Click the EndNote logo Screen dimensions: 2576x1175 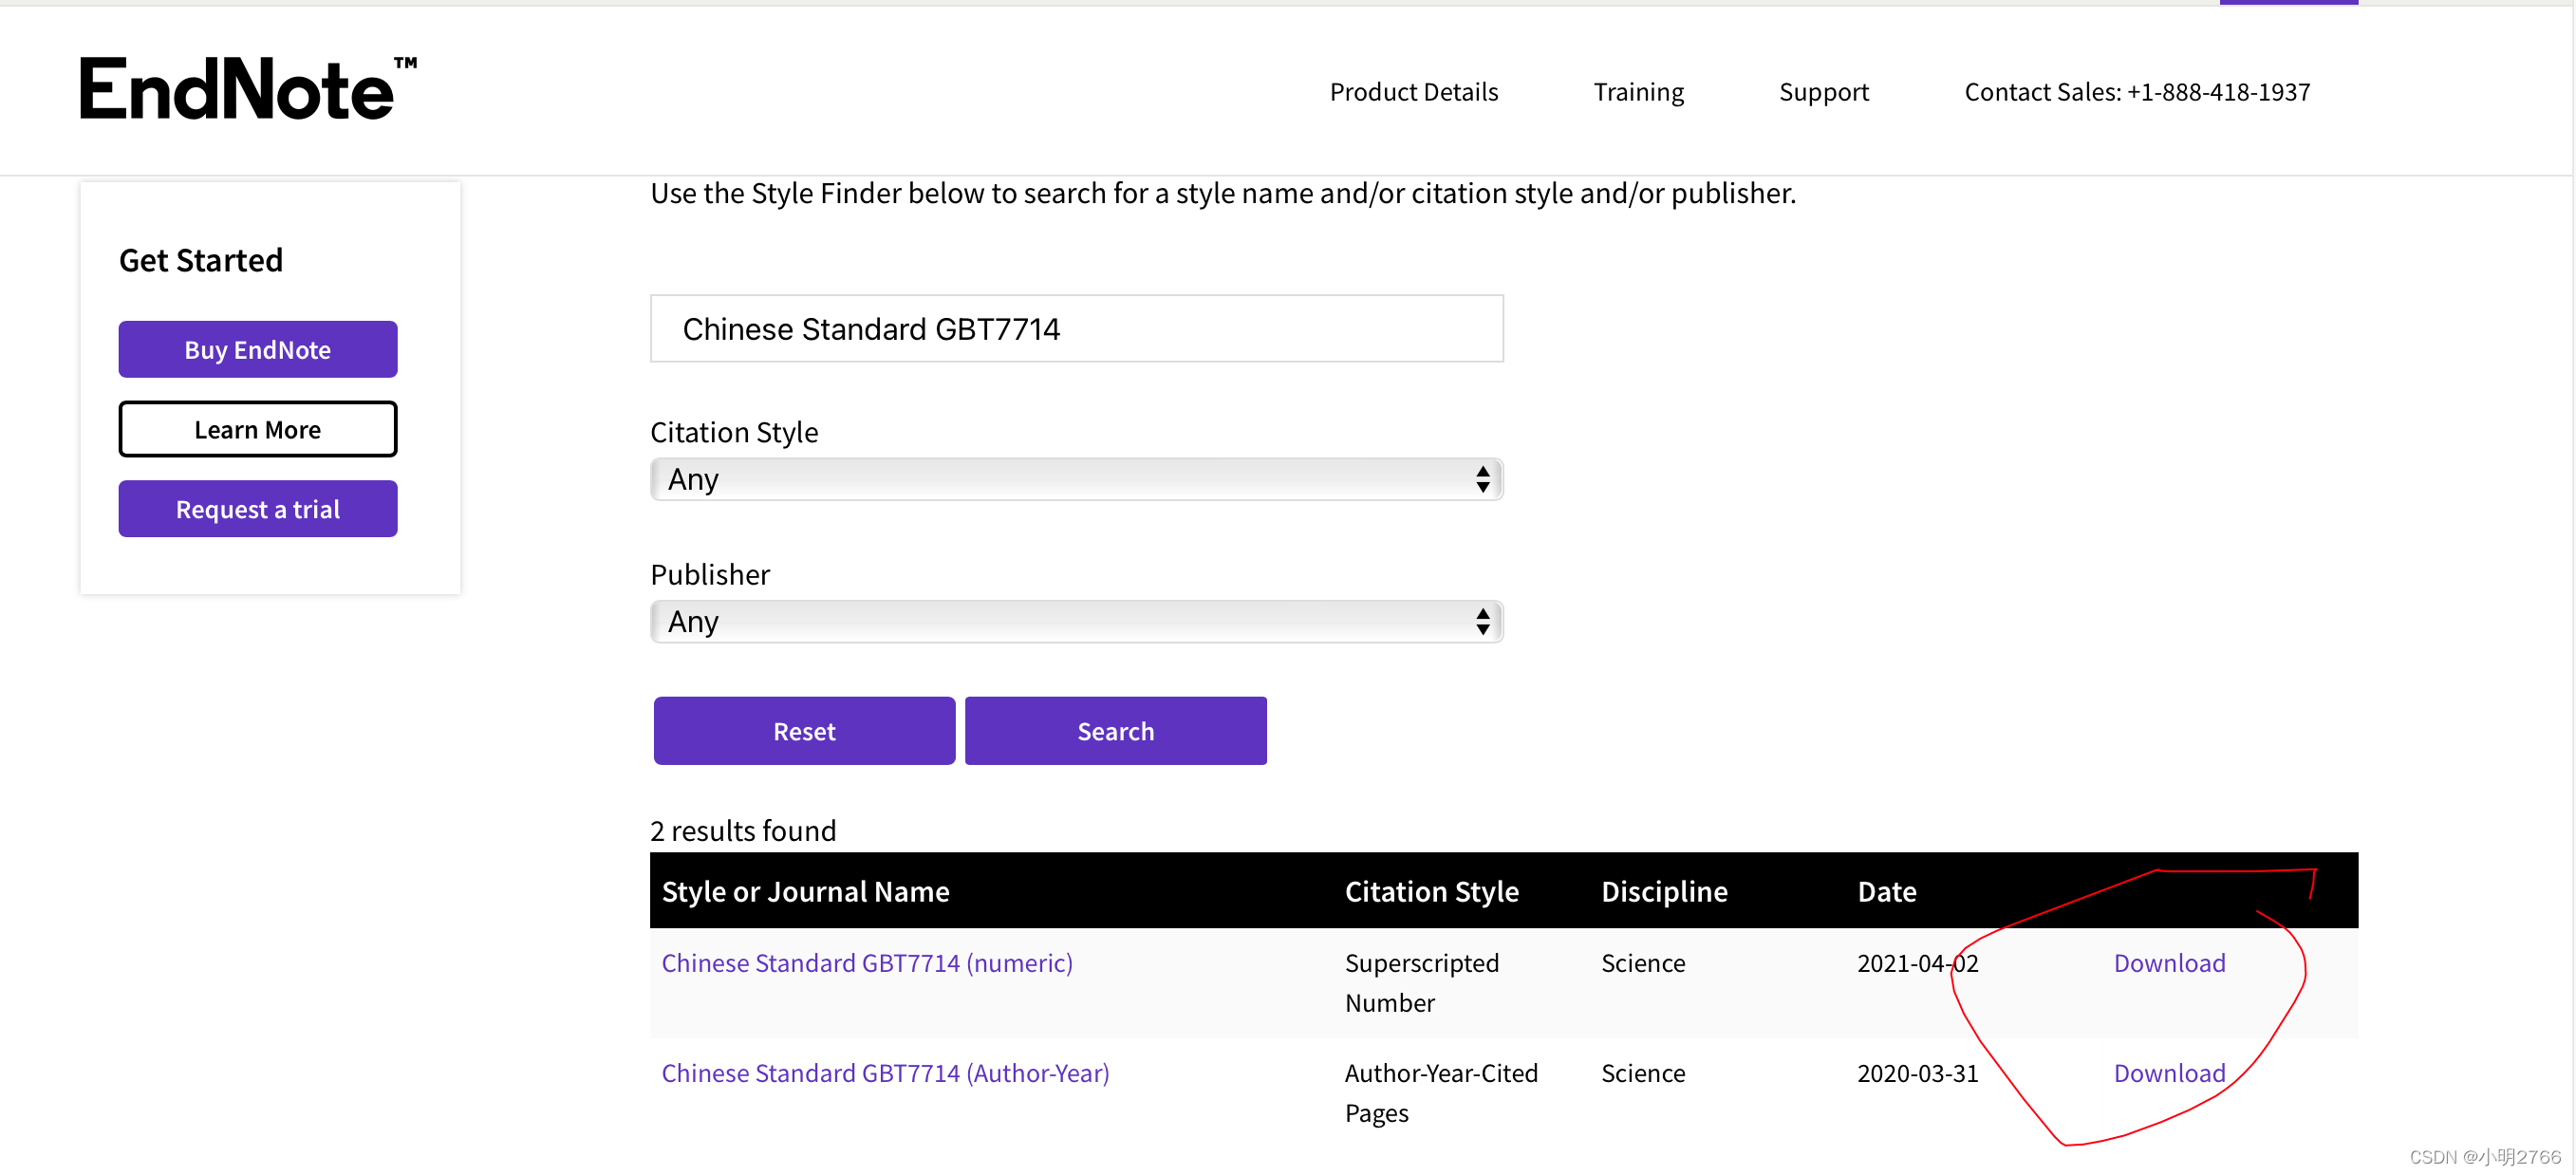[247, 90]
